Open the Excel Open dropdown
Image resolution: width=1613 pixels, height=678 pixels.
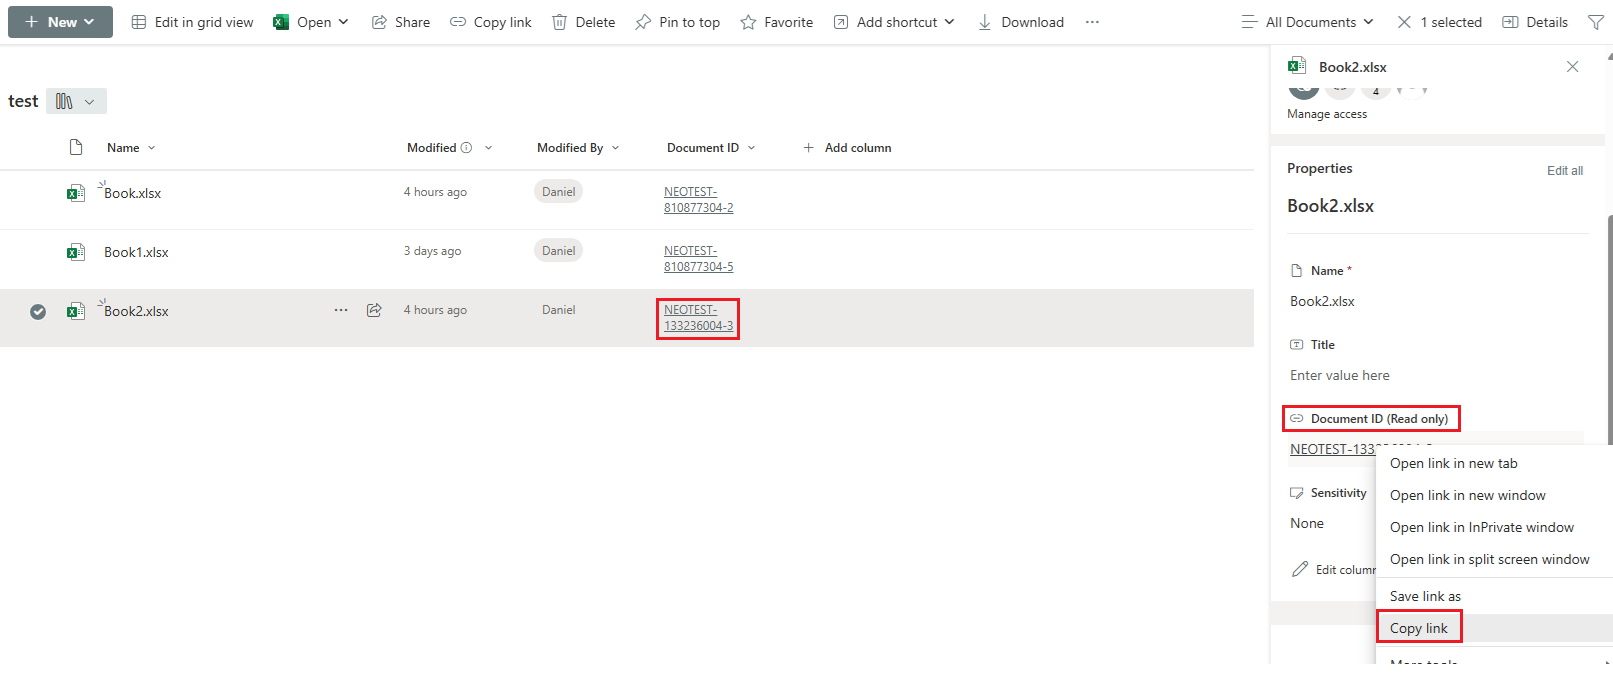[311, 22]
